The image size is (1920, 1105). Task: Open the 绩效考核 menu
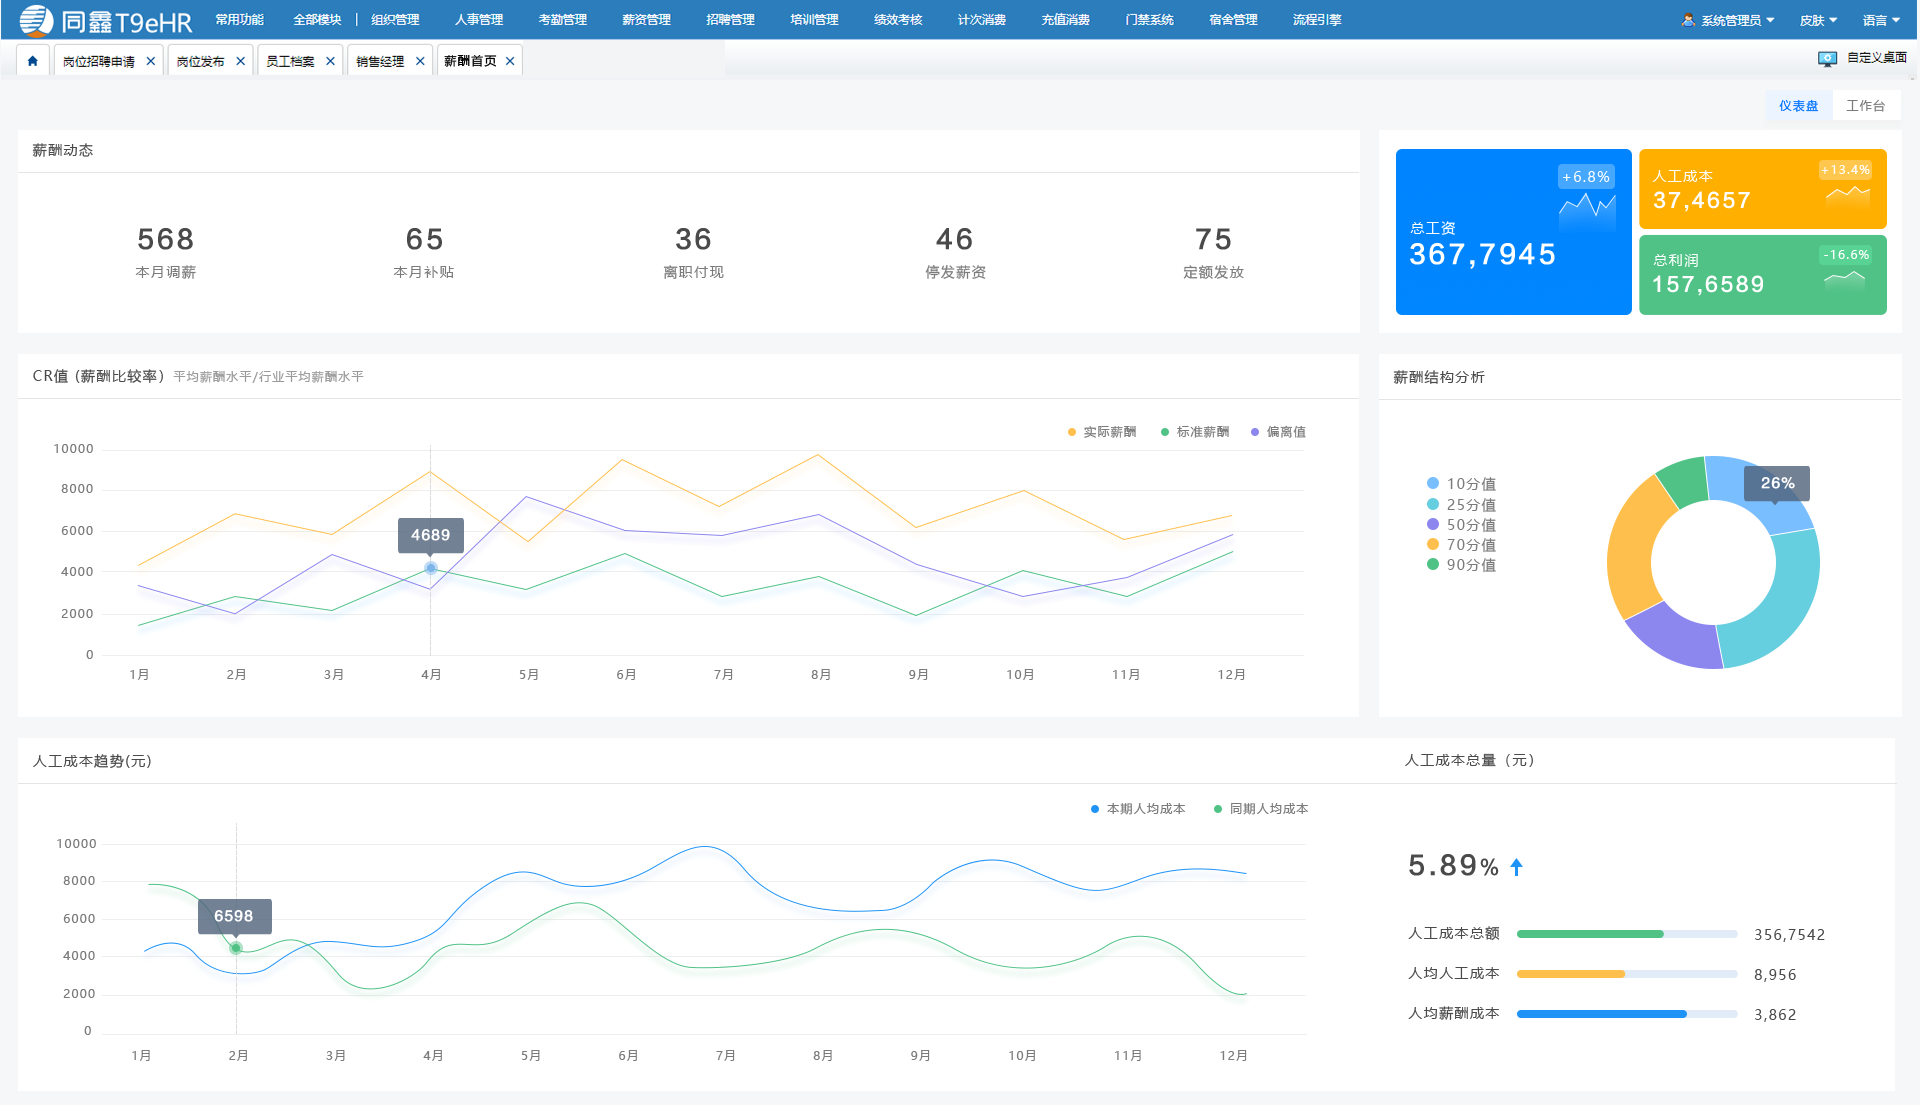[898, 20]
